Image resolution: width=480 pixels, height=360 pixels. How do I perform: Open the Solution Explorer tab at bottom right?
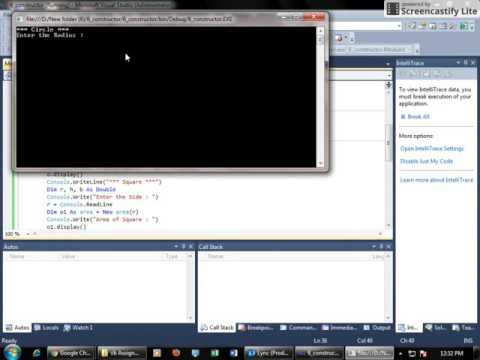435,328
